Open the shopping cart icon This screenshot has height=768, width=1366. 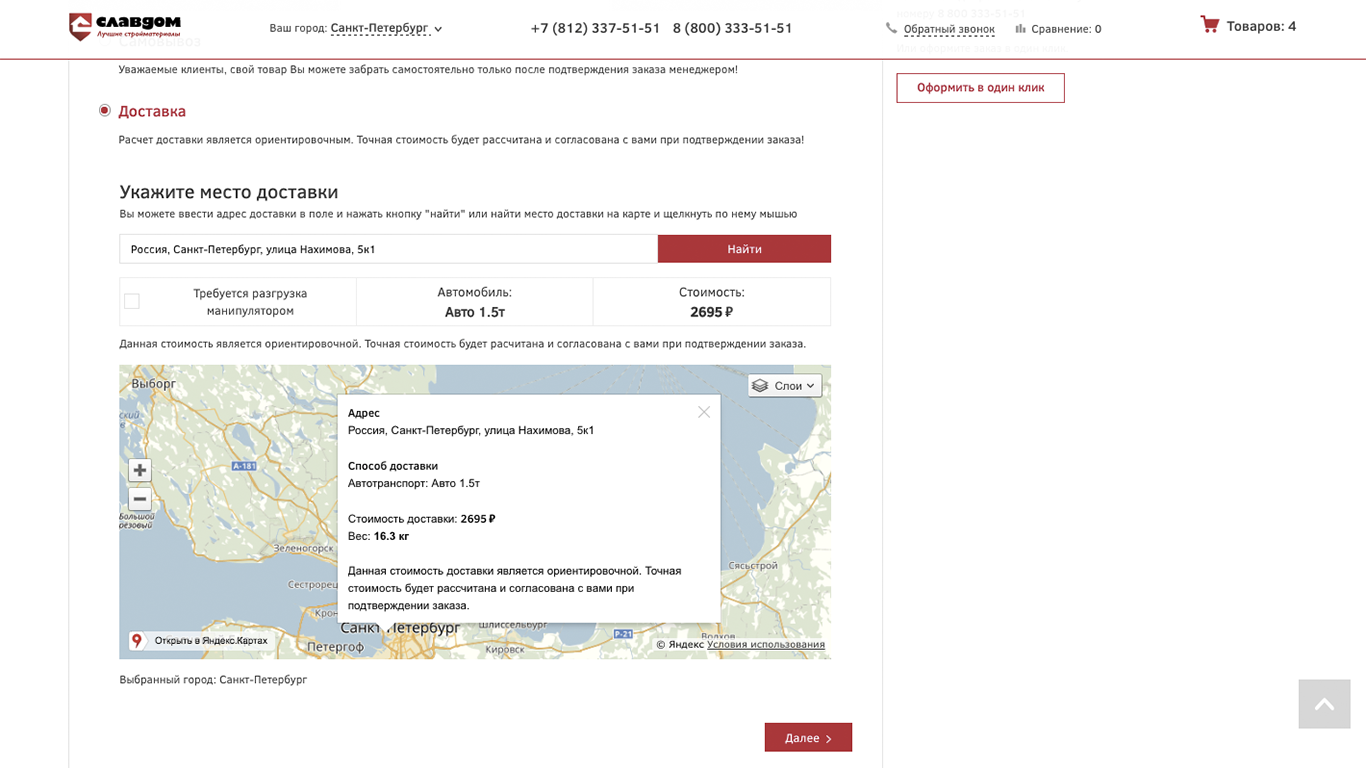click(x=1210, y=25)
